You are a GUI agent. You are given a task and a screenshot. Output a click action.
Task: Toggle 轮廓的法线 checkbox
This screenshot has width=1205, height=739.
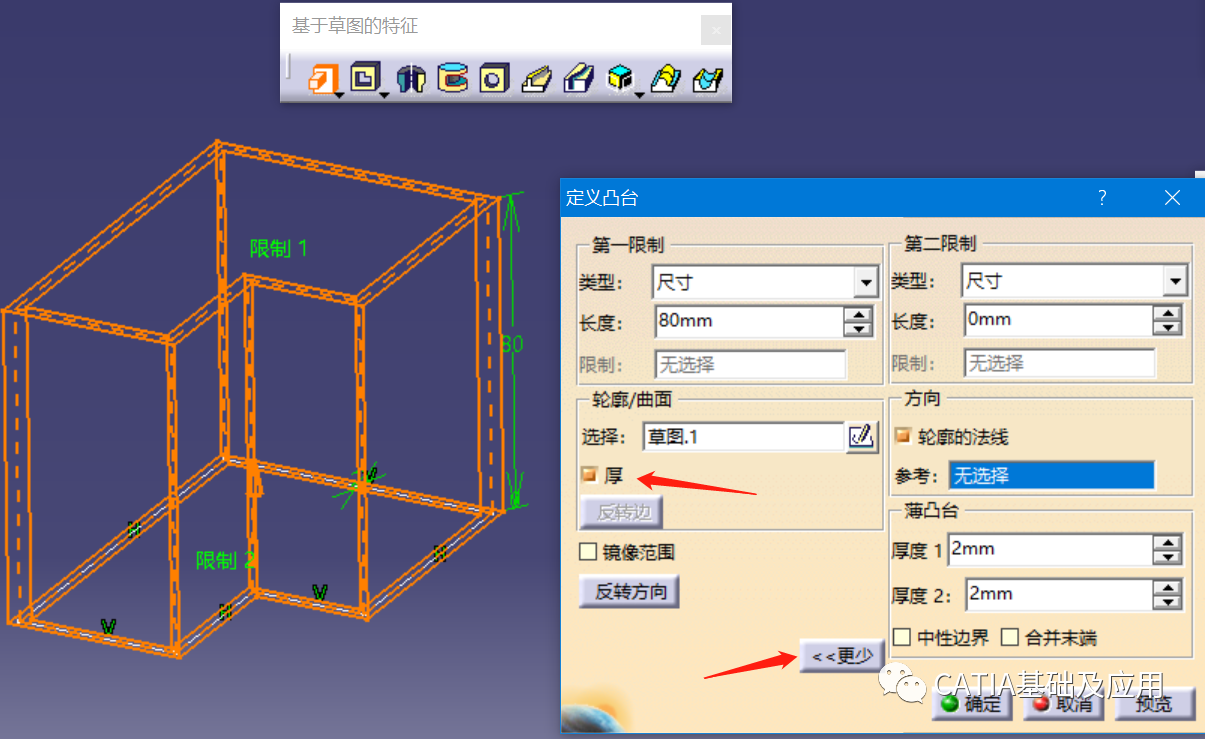(x=902, y=436)
